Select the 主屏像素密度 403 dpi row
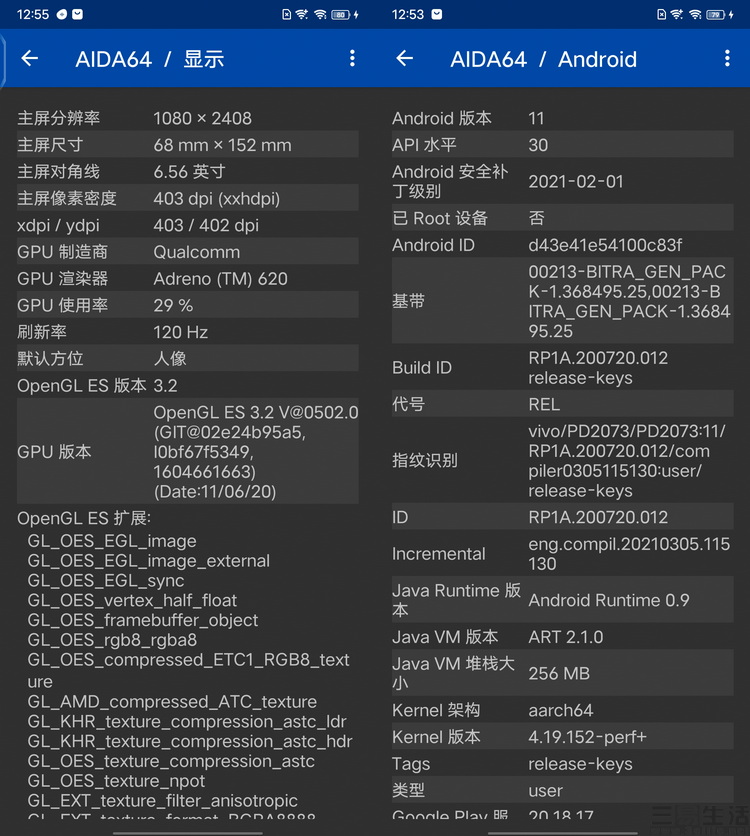This screenshot has width=750, height=836. (x=188, y=198)
